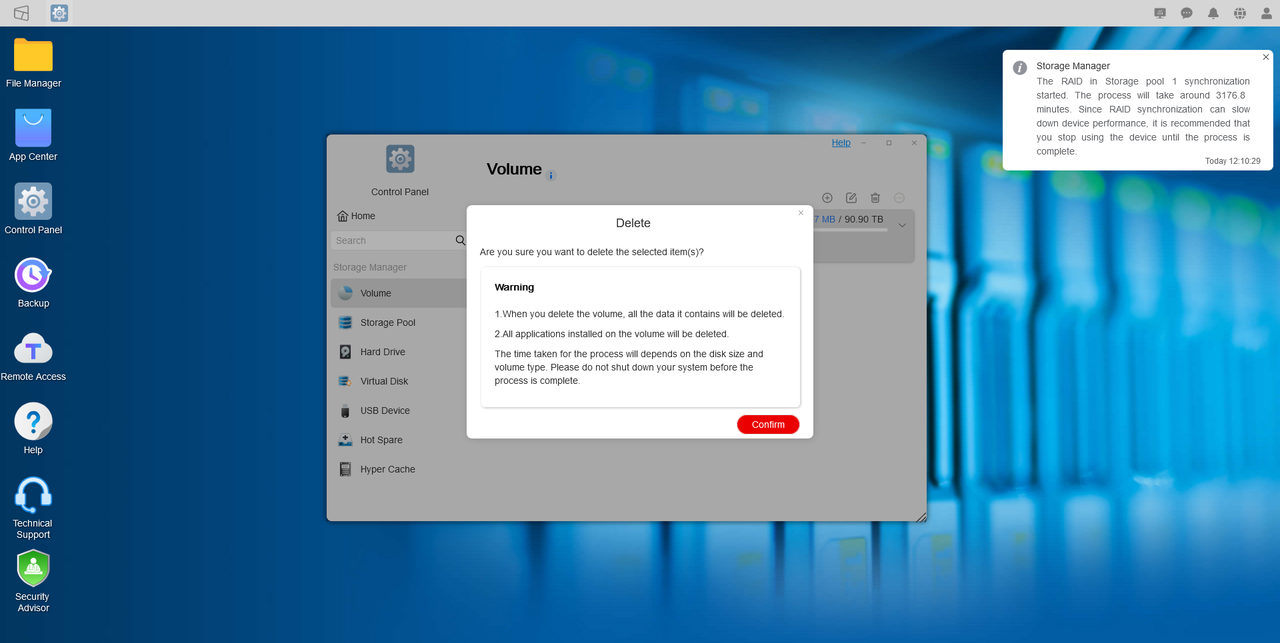The image size is (1280, 643).
Task: Click the volume usage progress bar
Action: point(850,230)
